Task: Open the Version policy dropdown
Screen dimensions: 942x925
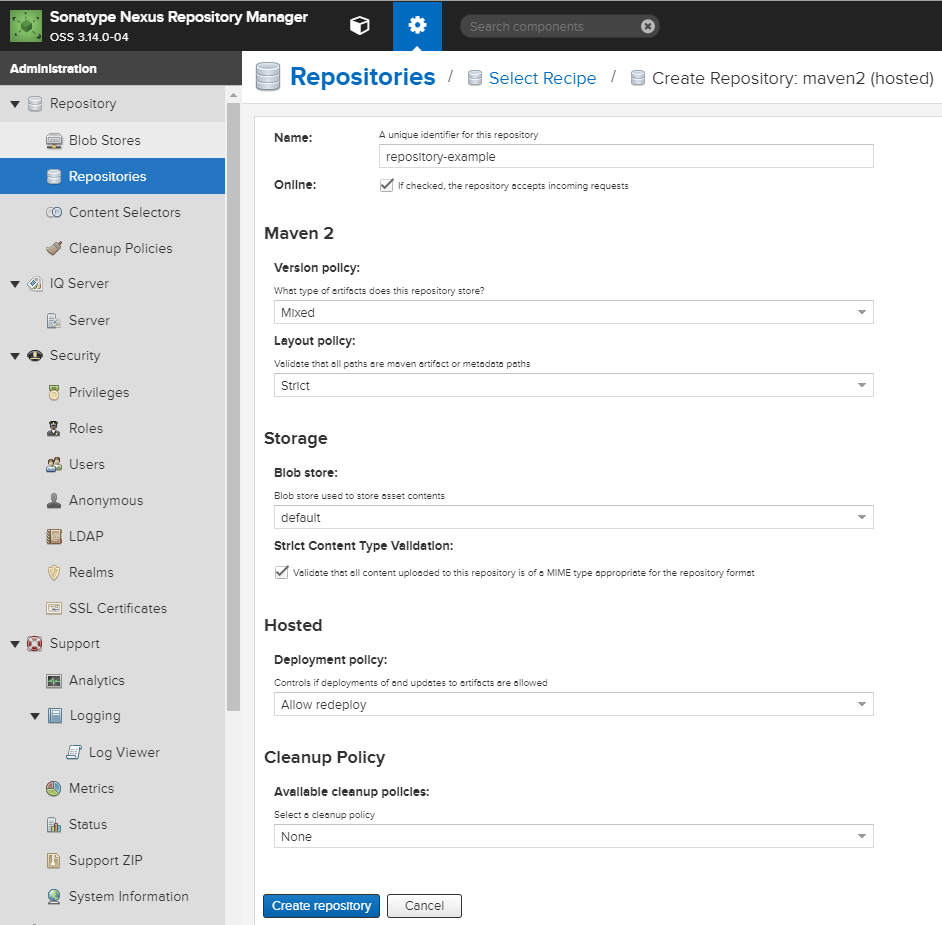Action: (573, 312)
